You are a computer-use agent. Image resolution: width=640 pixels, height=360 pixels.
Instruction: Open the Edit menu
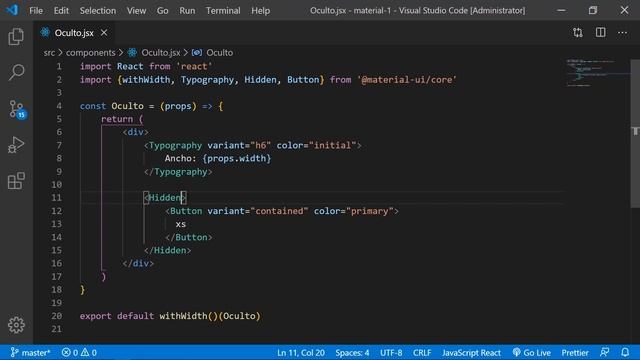(61, 10)
